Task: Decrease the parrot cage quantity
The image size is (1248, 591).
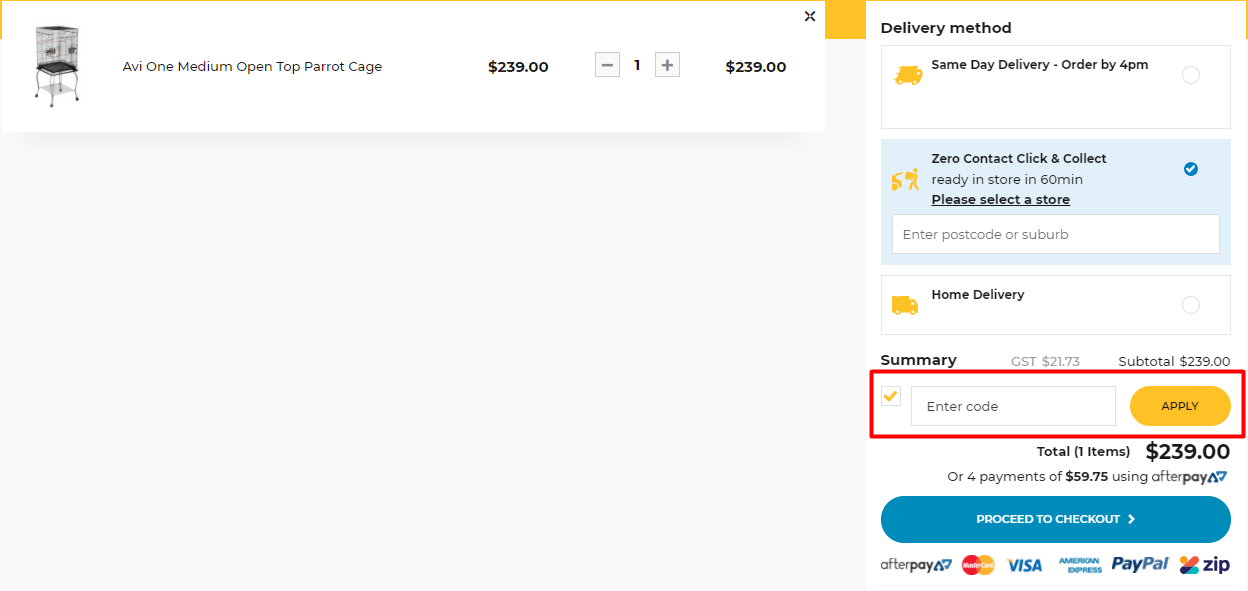Action: 607,64
